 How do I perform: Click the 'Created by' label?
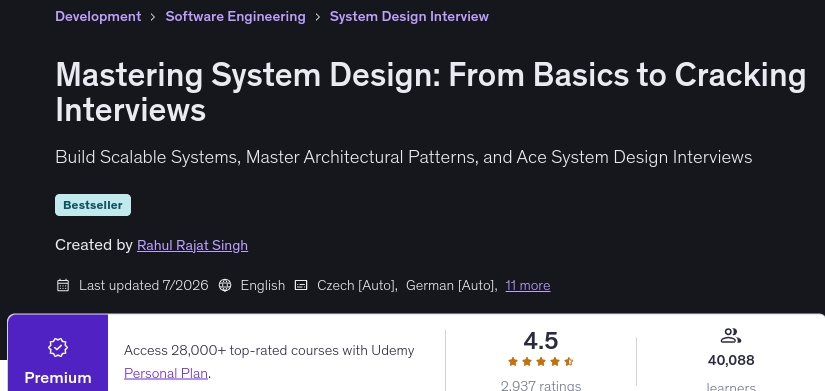[94, 245]
